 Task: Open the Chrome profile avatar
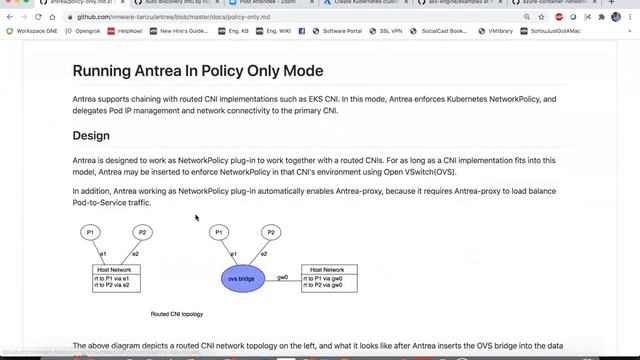coord(616,17)
